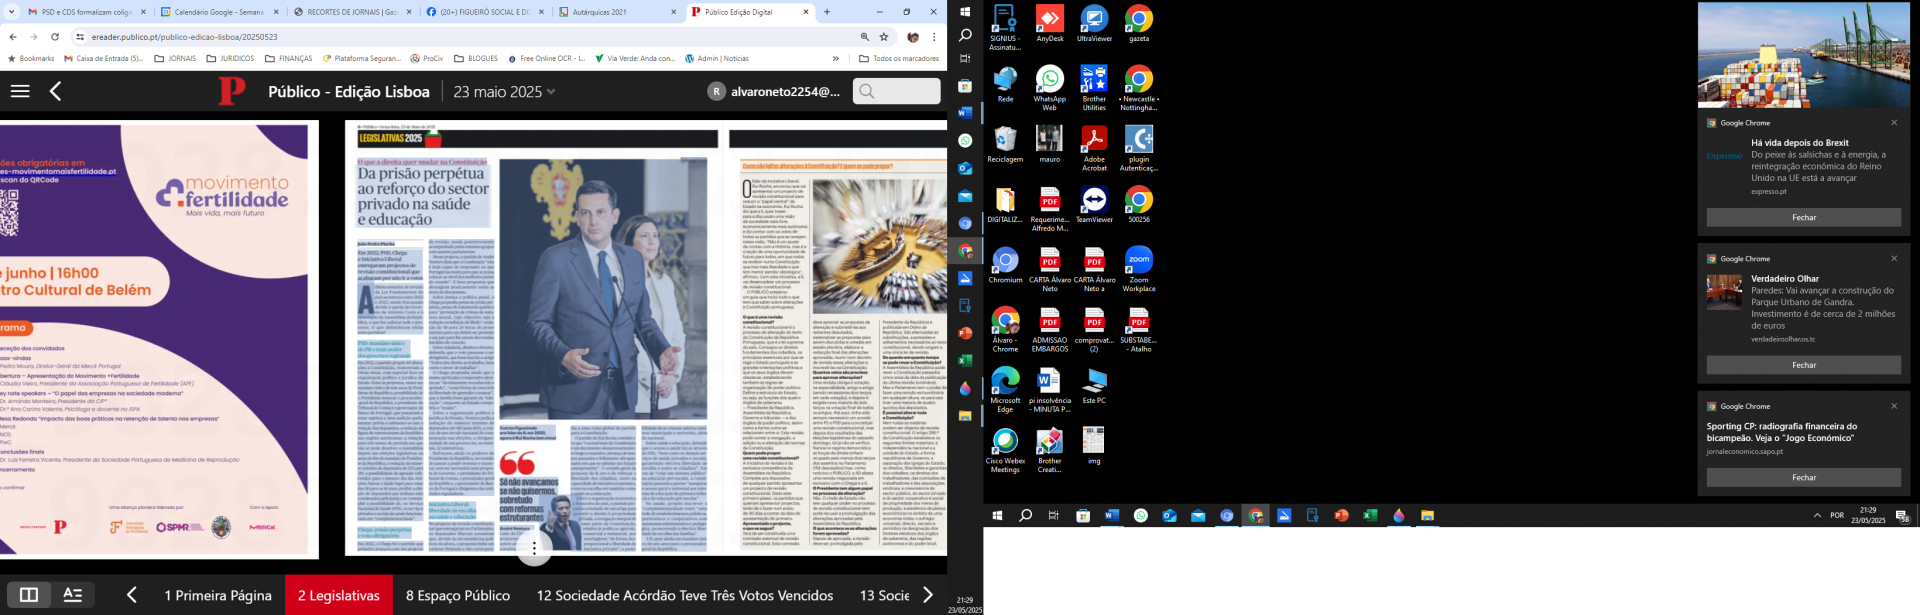Open the Caixa de Entrada bookmark
Screen dimensions: 1920x615
coord(104,58)
